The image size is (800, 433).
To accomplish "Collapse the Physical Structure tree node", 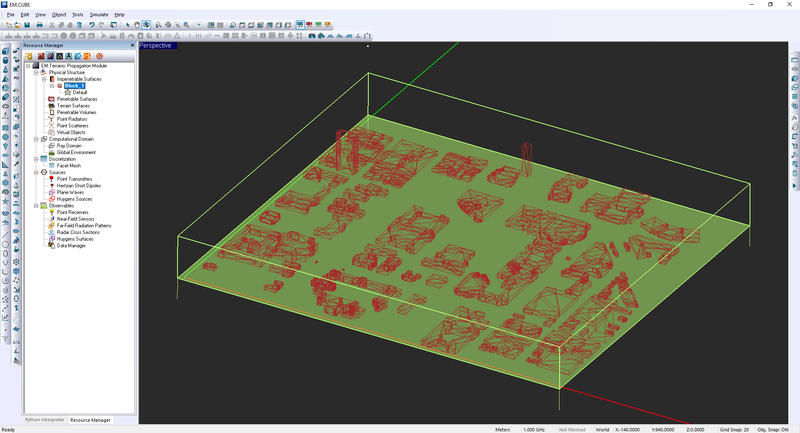I will tap(35, 73).
